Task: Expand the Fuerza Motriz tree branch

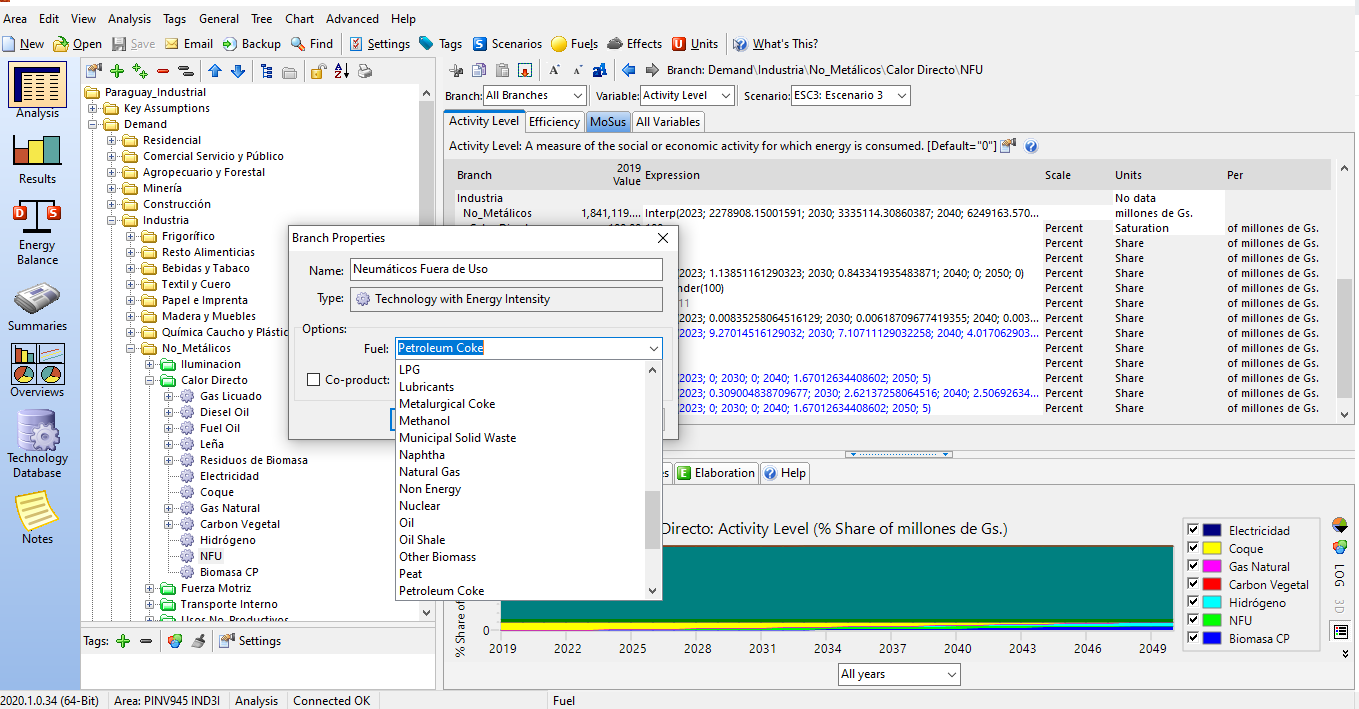Action: click(150, 588)
